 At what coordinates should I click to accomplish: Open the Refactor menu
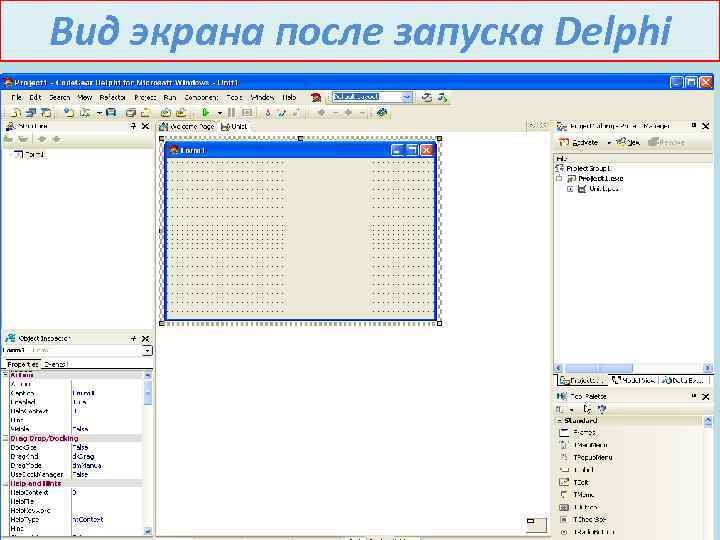(x=112, y=97)
